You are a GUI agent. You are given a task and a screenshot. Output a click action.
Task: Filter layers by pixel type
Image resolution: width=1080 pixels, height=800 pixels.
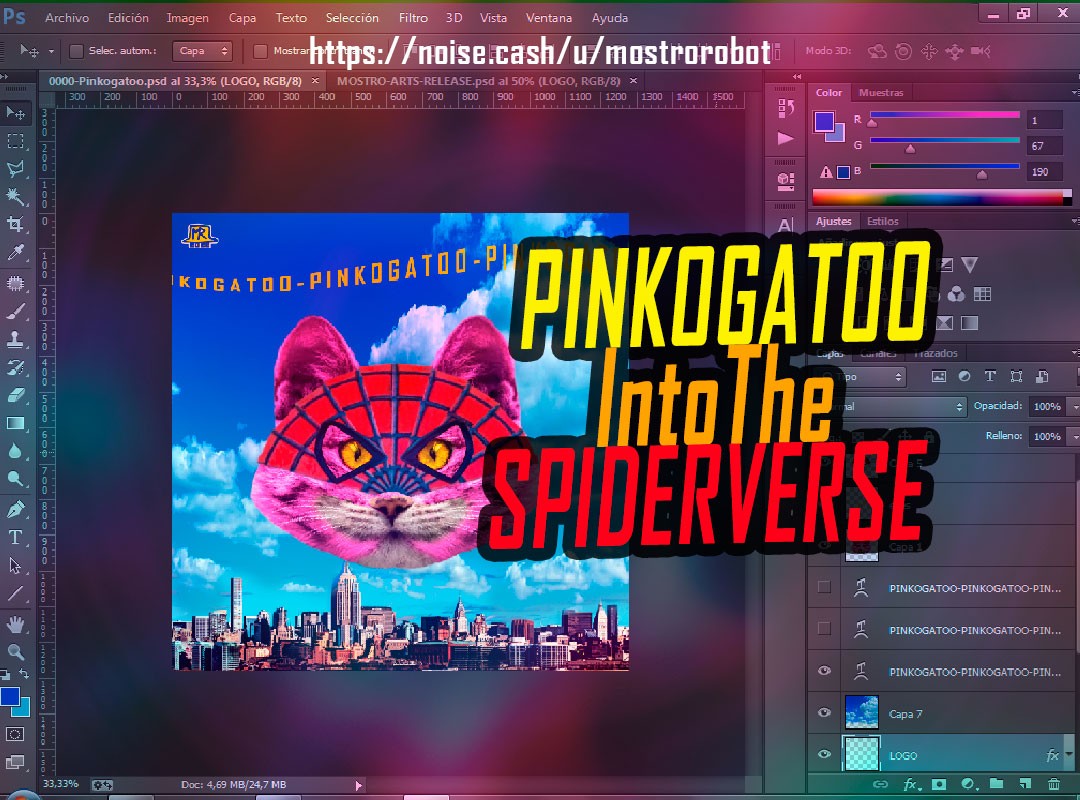939,376
